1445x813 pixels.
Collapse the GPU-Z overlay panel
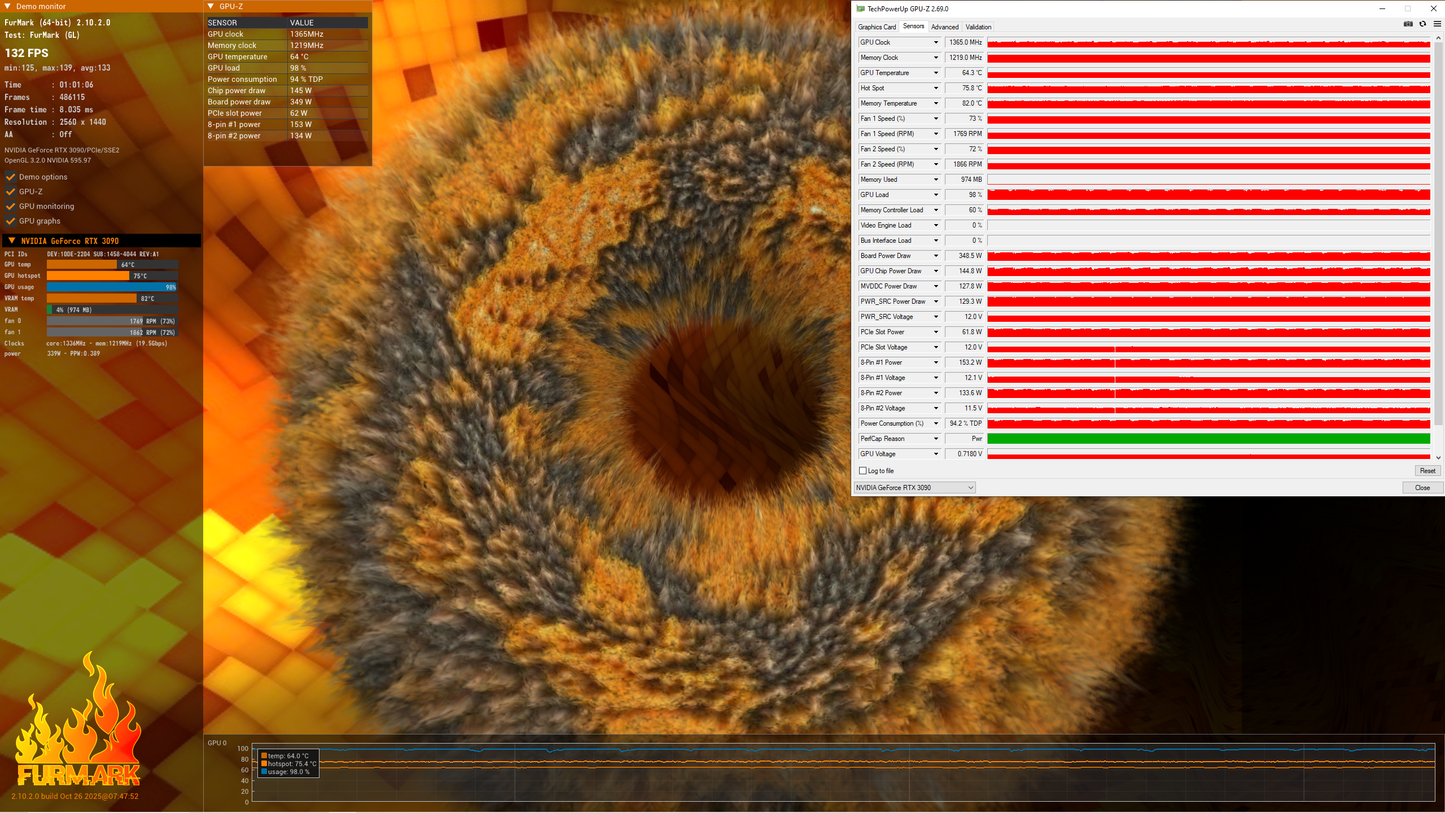point(211,7)
